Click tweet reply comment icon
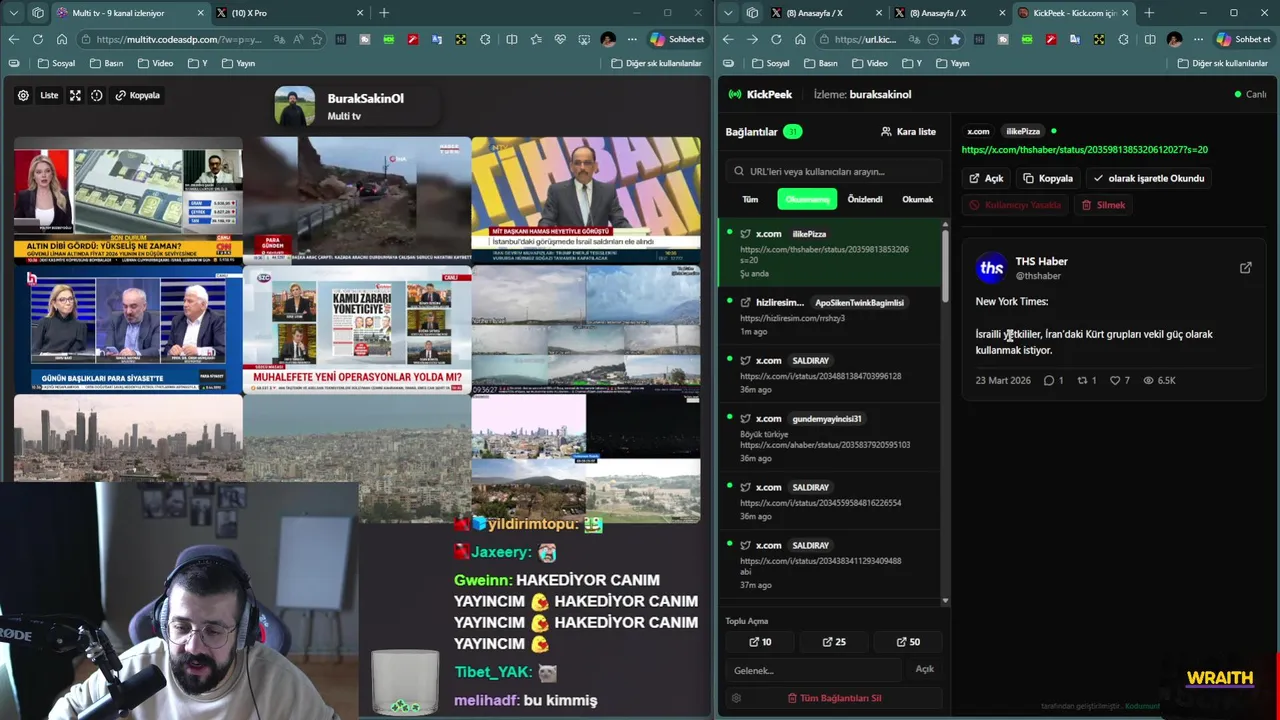This screenshot has height=720, width=1280. (1049, 380)
